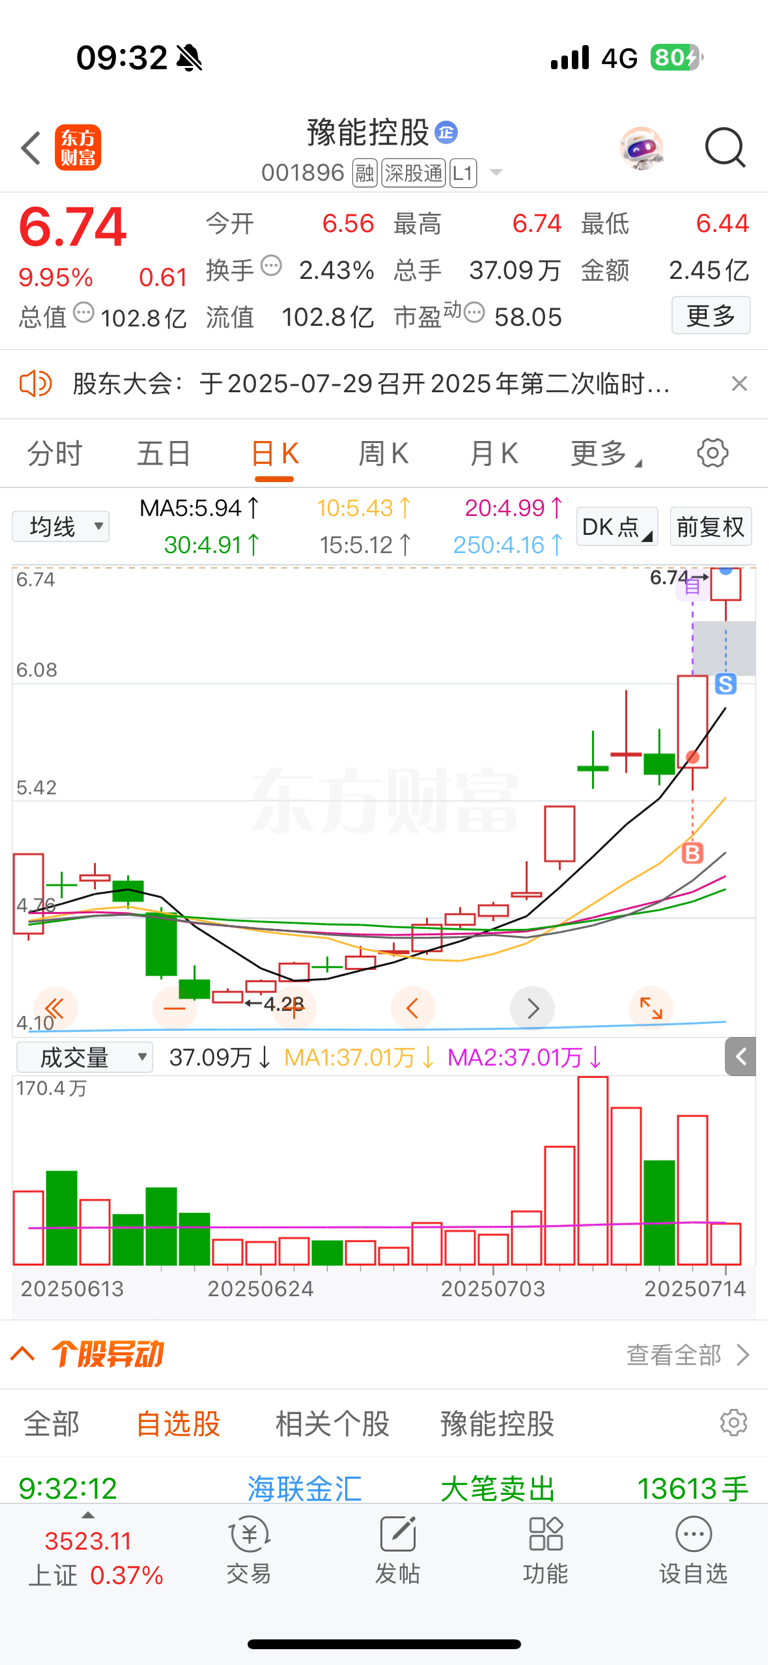Open 功能 features menu

click(545, 1550)
